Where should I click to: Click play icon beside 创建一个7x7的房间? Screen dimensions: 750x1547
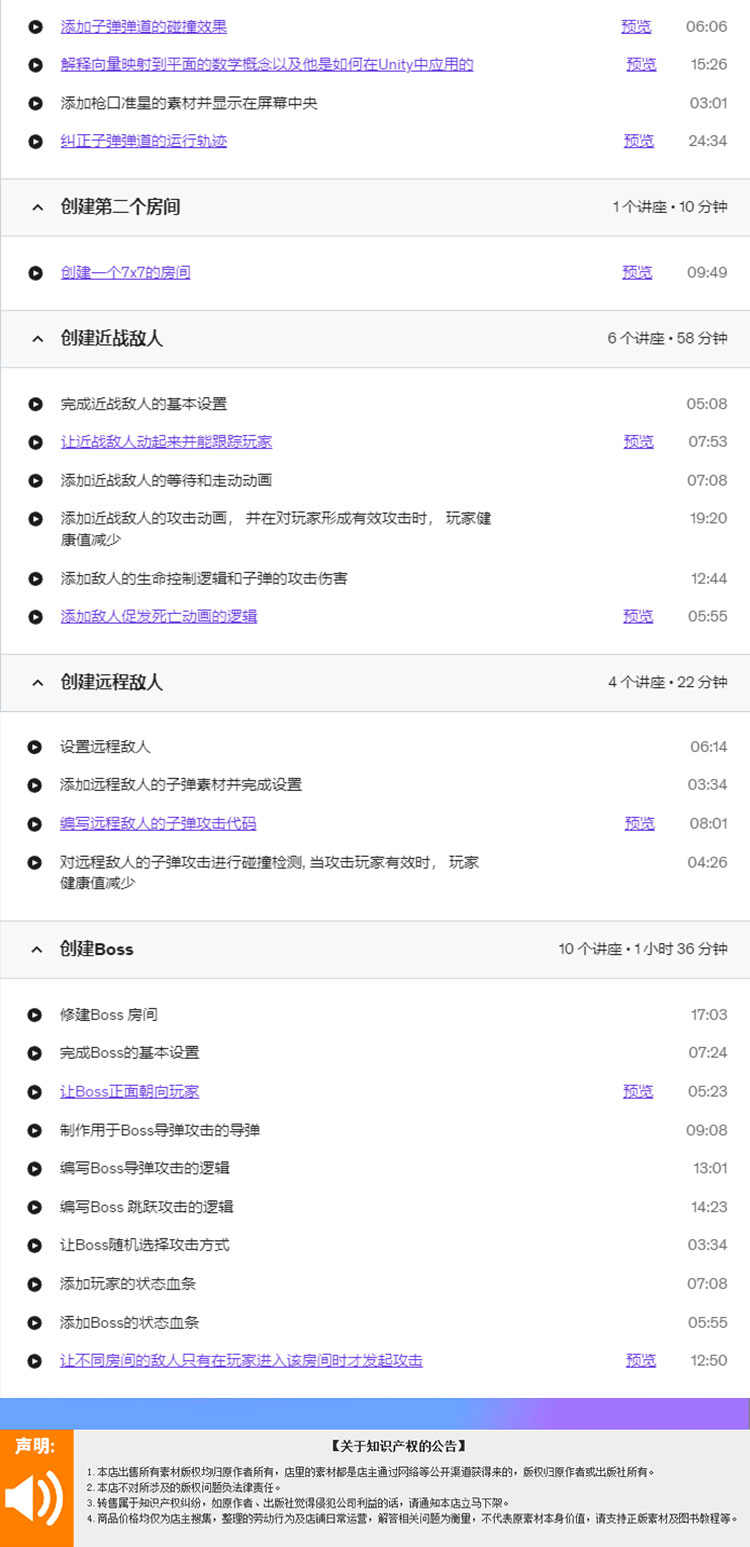point(36,272)
